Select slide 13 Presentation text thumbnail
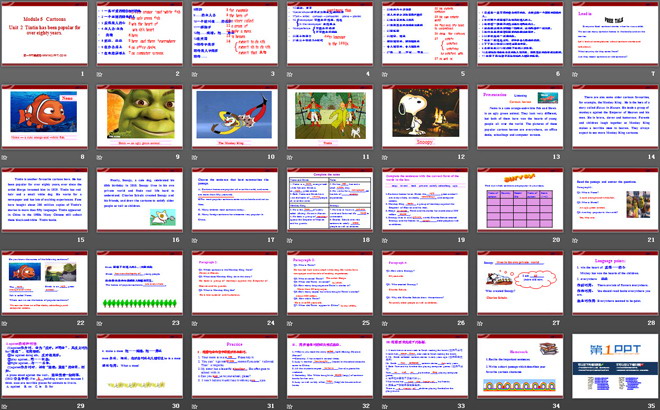The height and width of the screenshot is (410, 660). [520, 117]
